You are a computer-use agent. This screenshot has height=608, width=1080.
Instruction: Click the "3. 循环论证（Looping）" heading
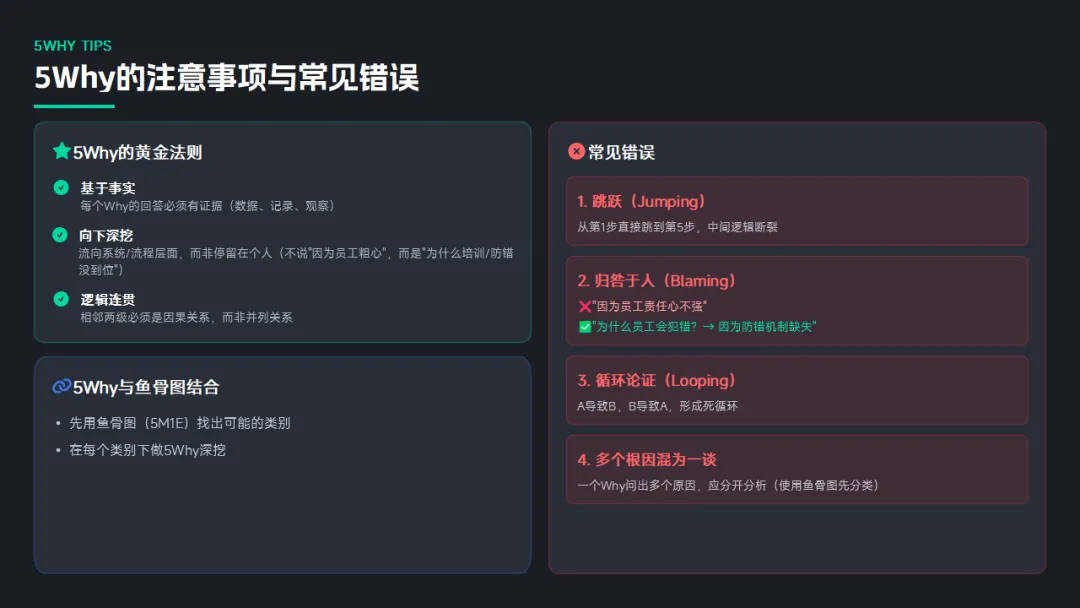(657, 380)
